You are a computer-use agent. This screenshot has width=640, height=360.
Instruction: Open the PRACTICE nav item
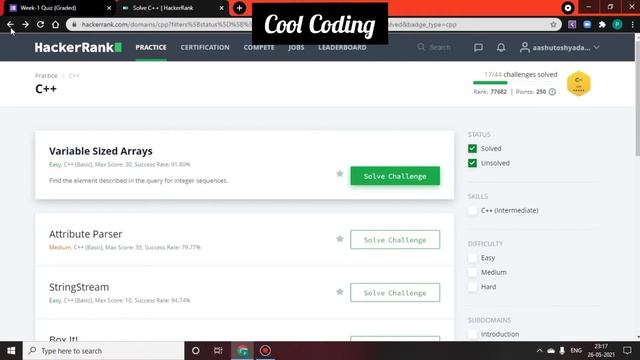pos(151,47)
